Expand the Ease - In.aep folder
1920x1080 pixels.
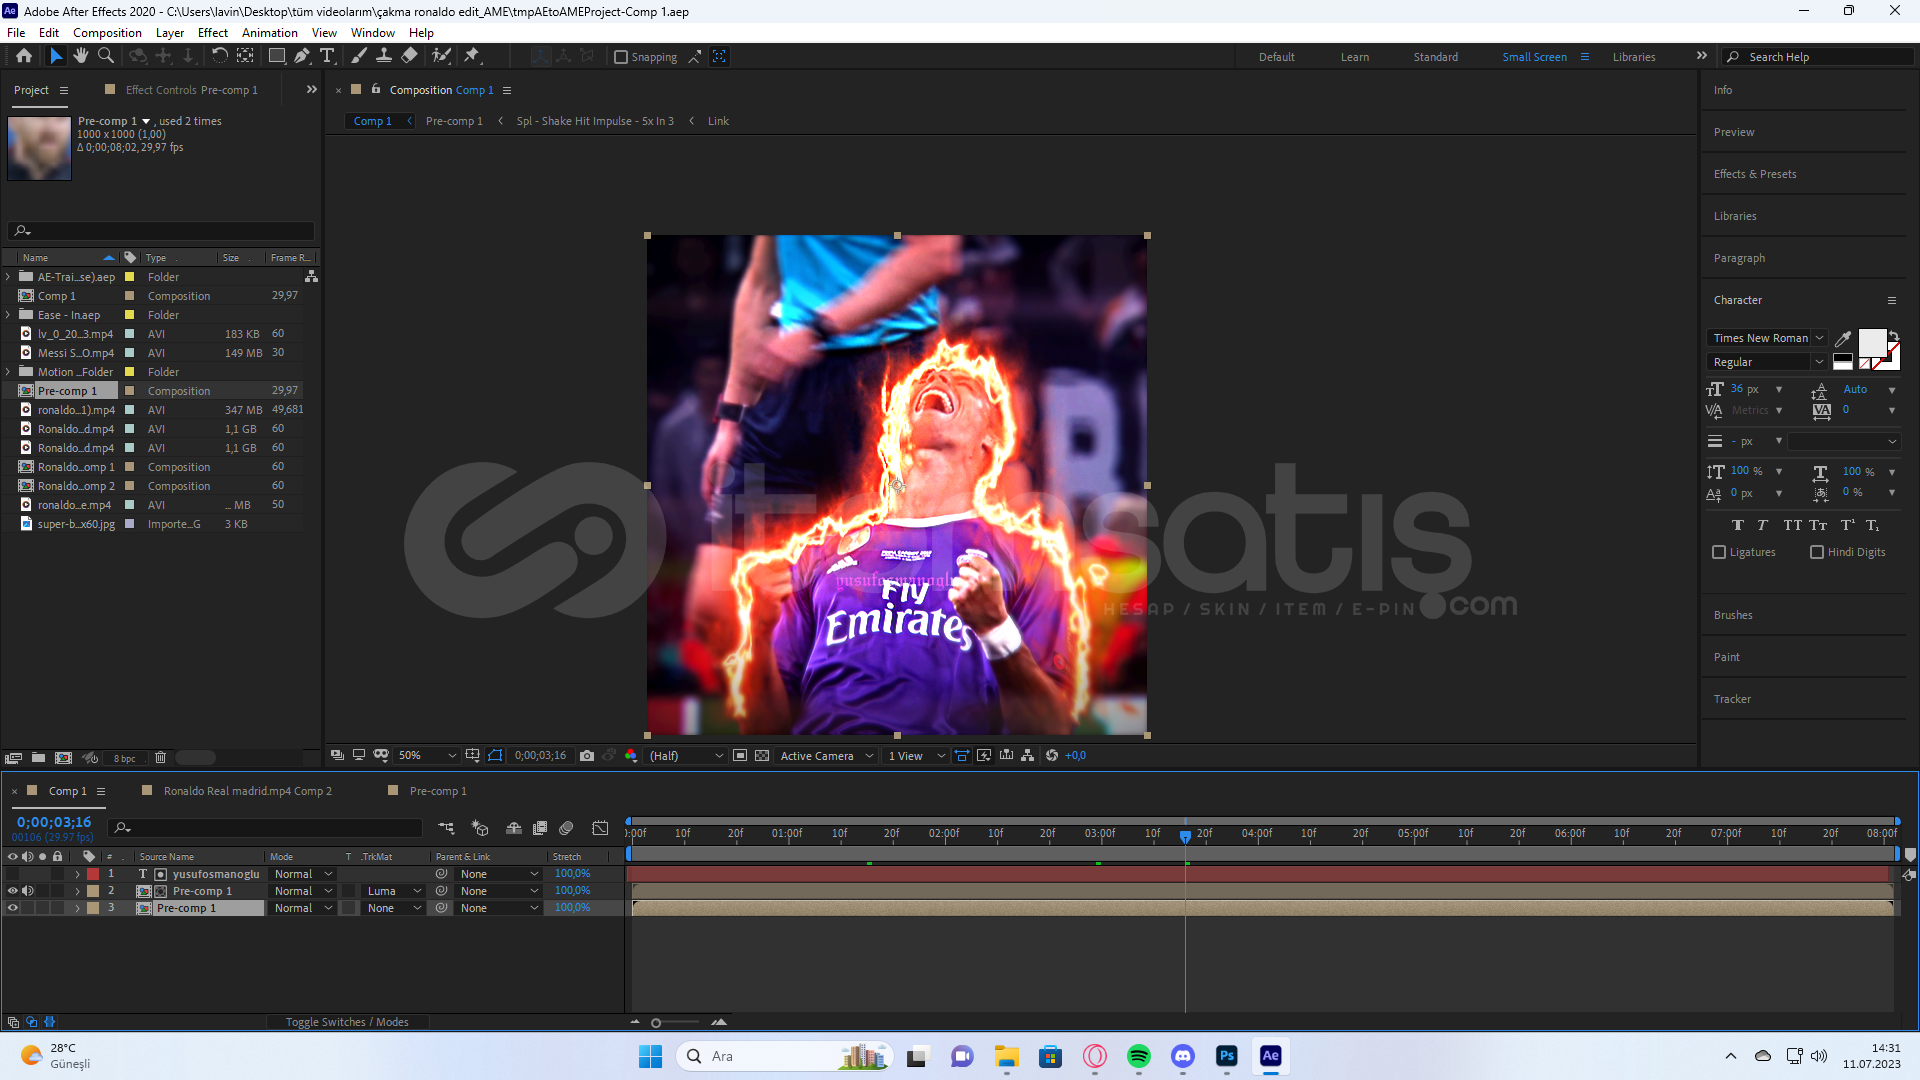tap(9, 315)
